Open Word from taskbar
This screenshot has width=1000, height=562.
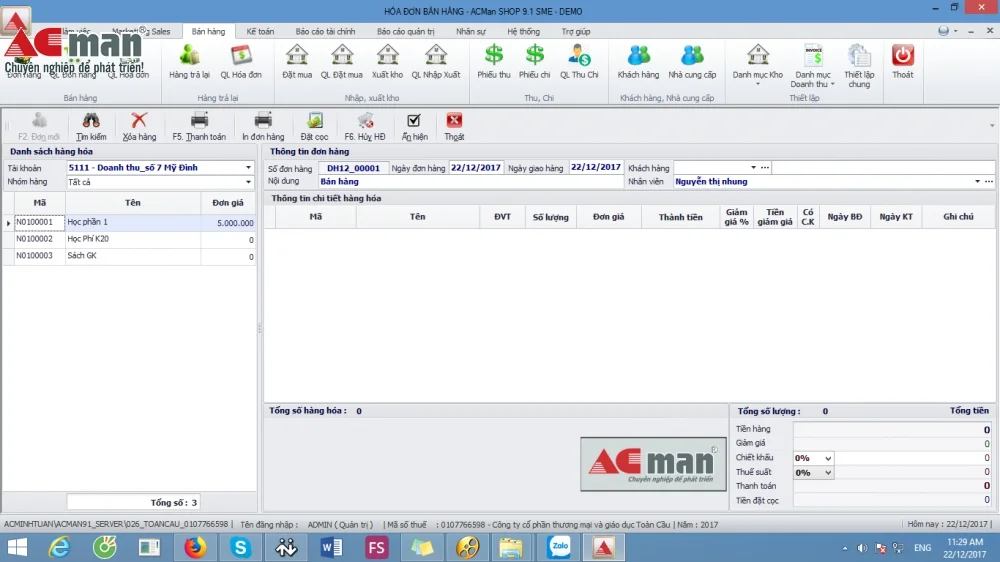pyautogui.click(x=332, y=547)
